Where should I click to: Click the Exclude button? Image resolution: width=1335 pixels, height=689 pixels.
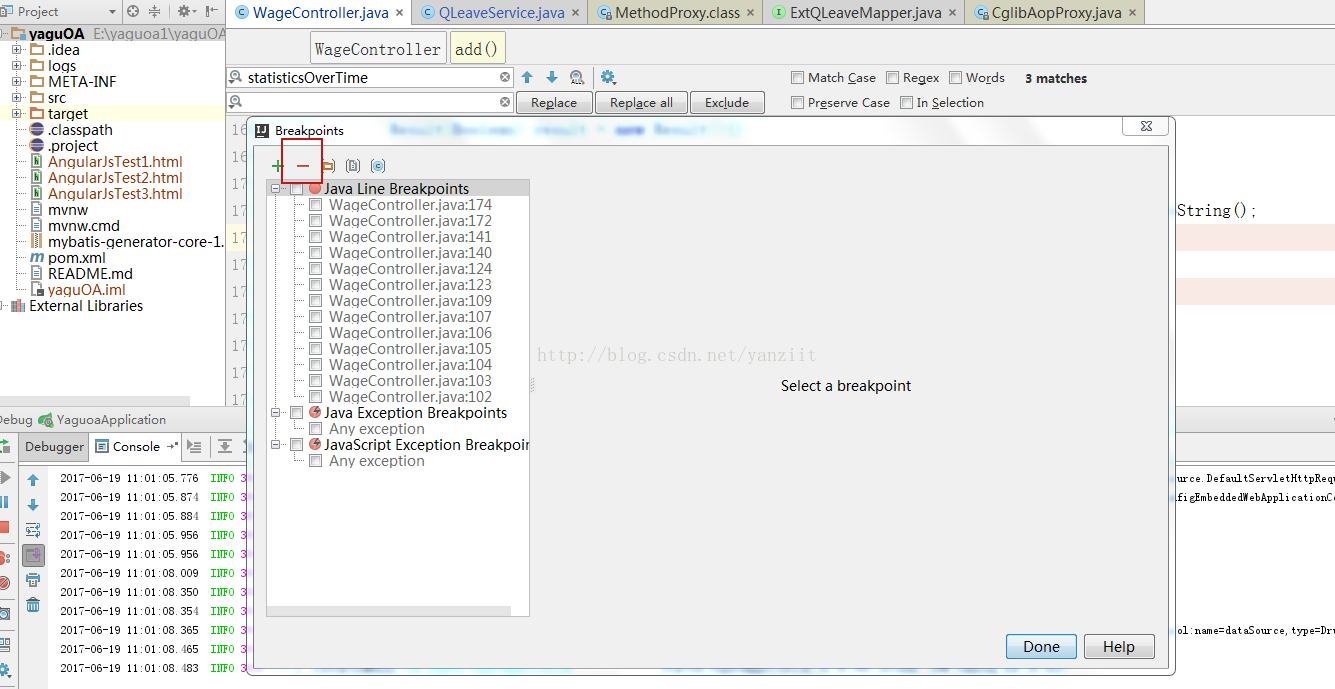pos(727,102)
